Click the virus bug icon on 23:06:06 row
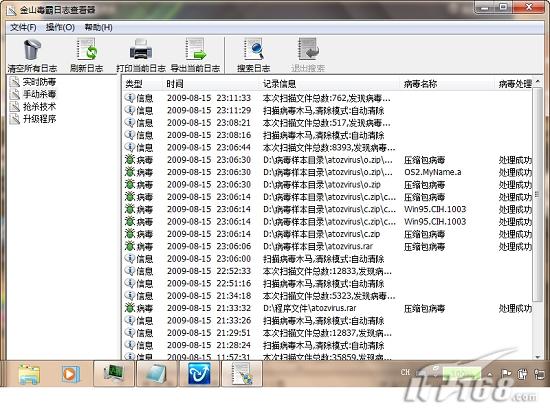Screen dimensions: 550x412 pos(130,246)
